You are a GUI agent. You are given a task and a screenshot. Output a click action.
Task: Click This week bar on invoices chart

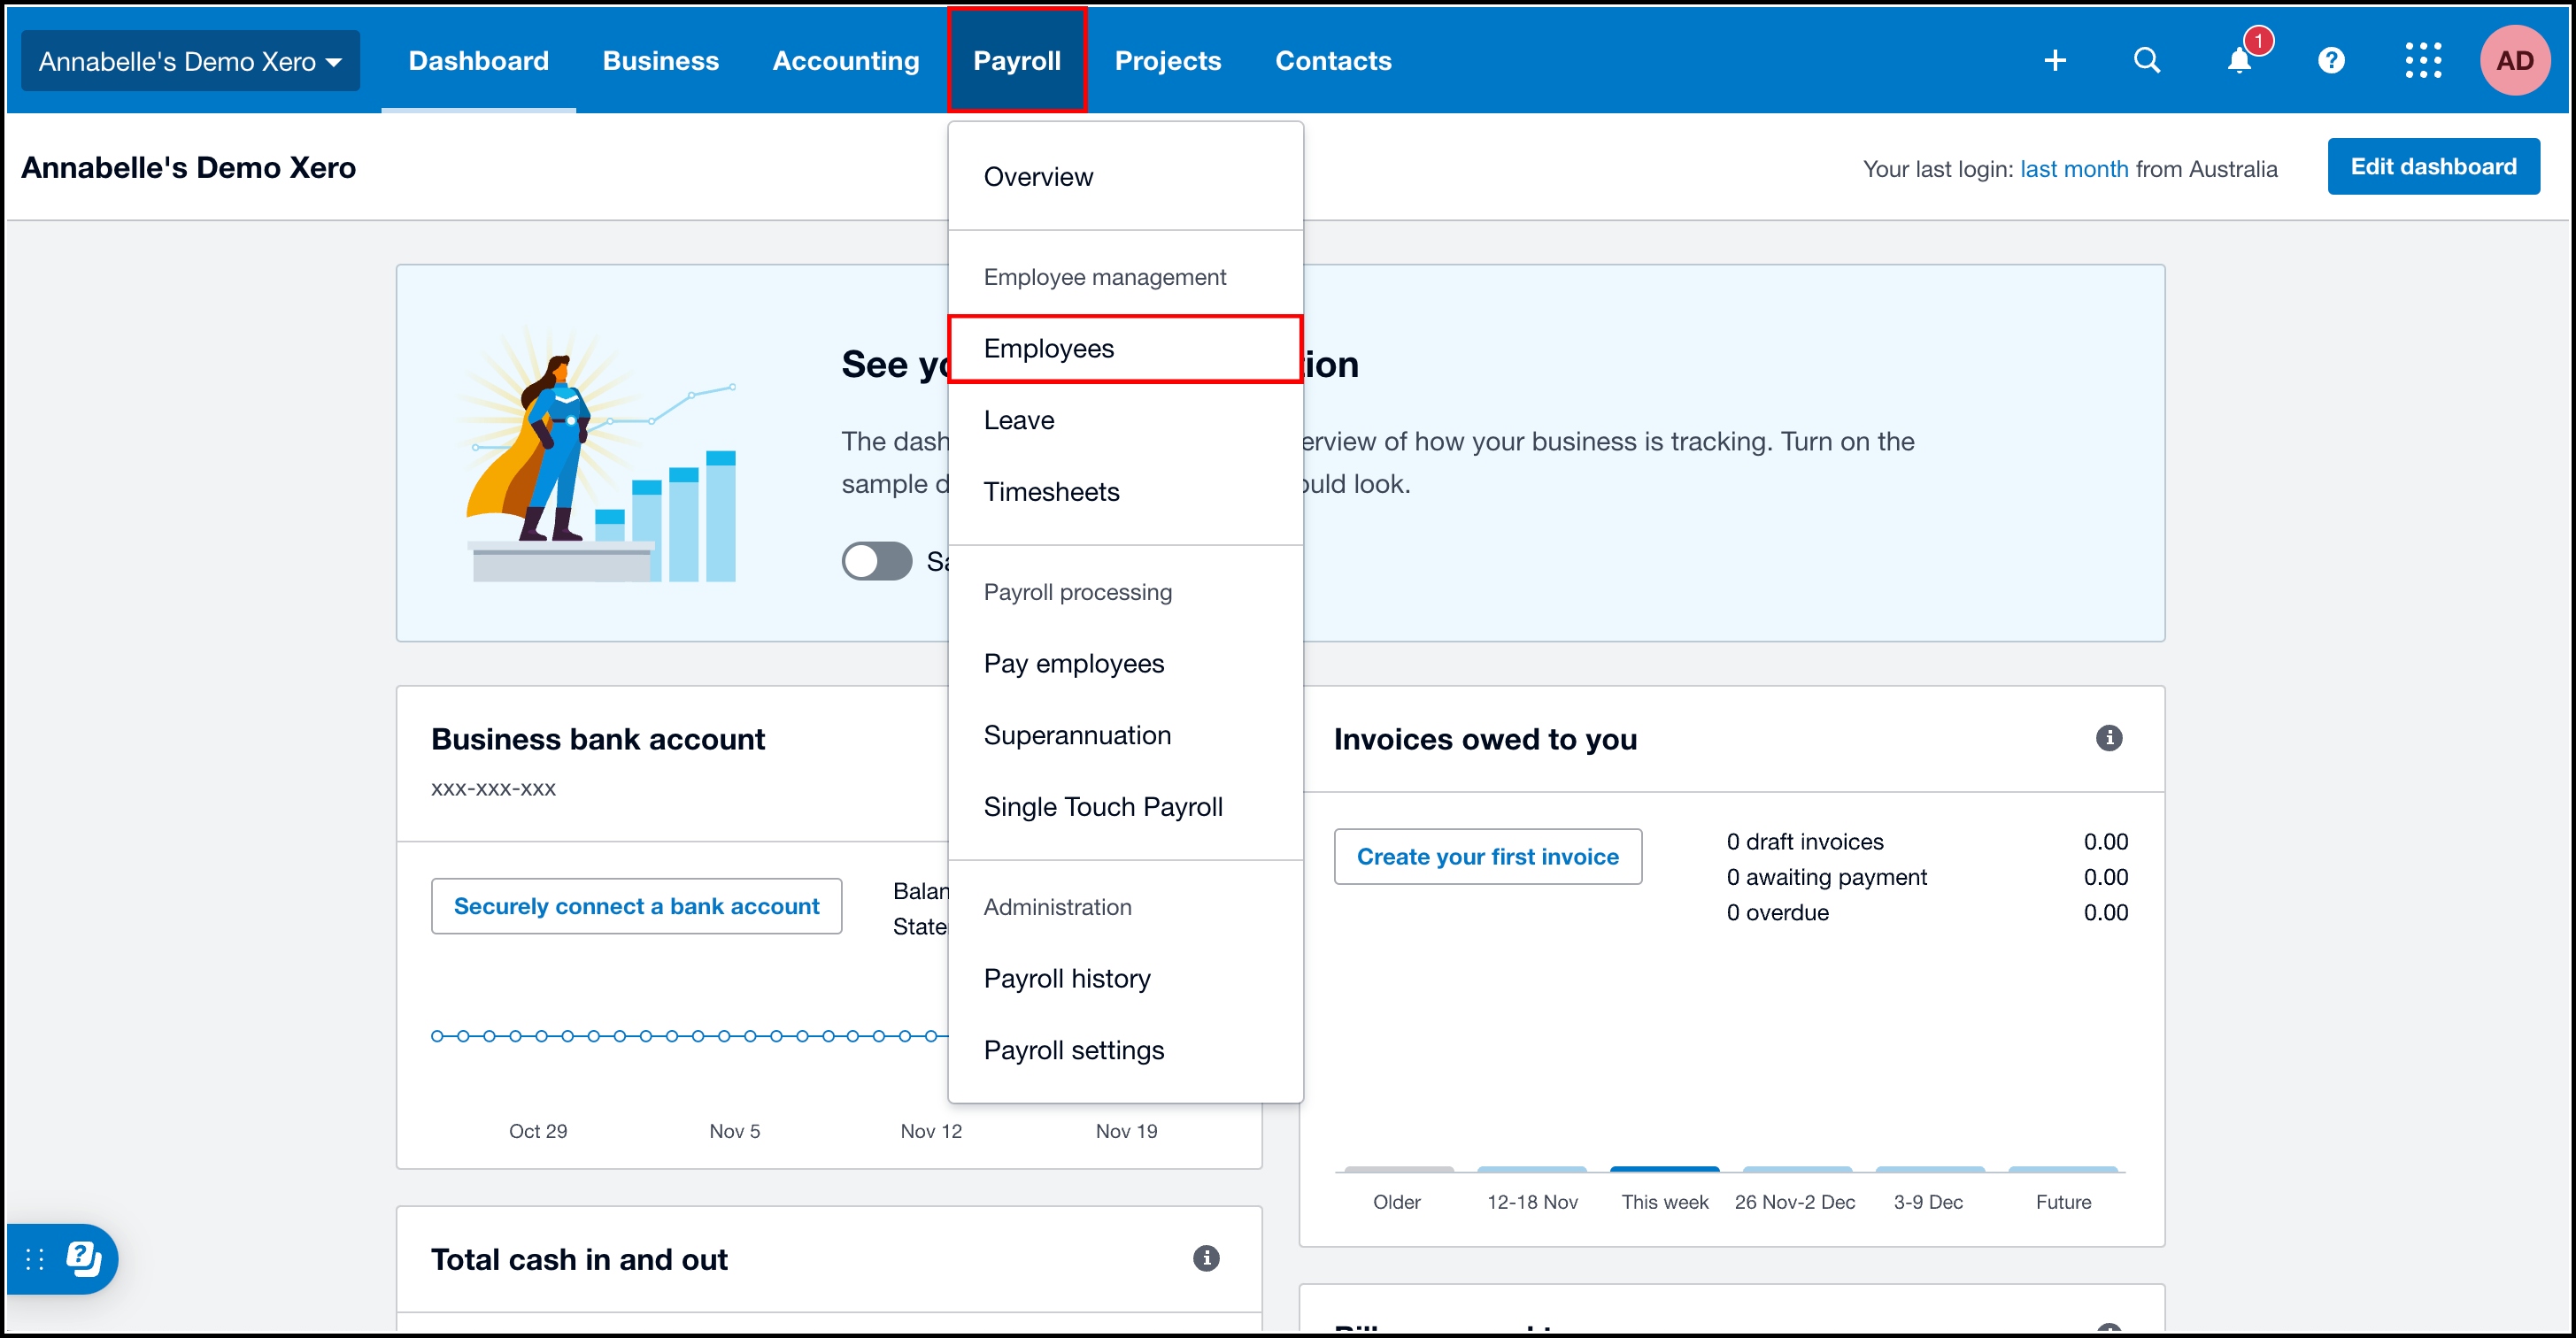click(x=1664, y=1169)
